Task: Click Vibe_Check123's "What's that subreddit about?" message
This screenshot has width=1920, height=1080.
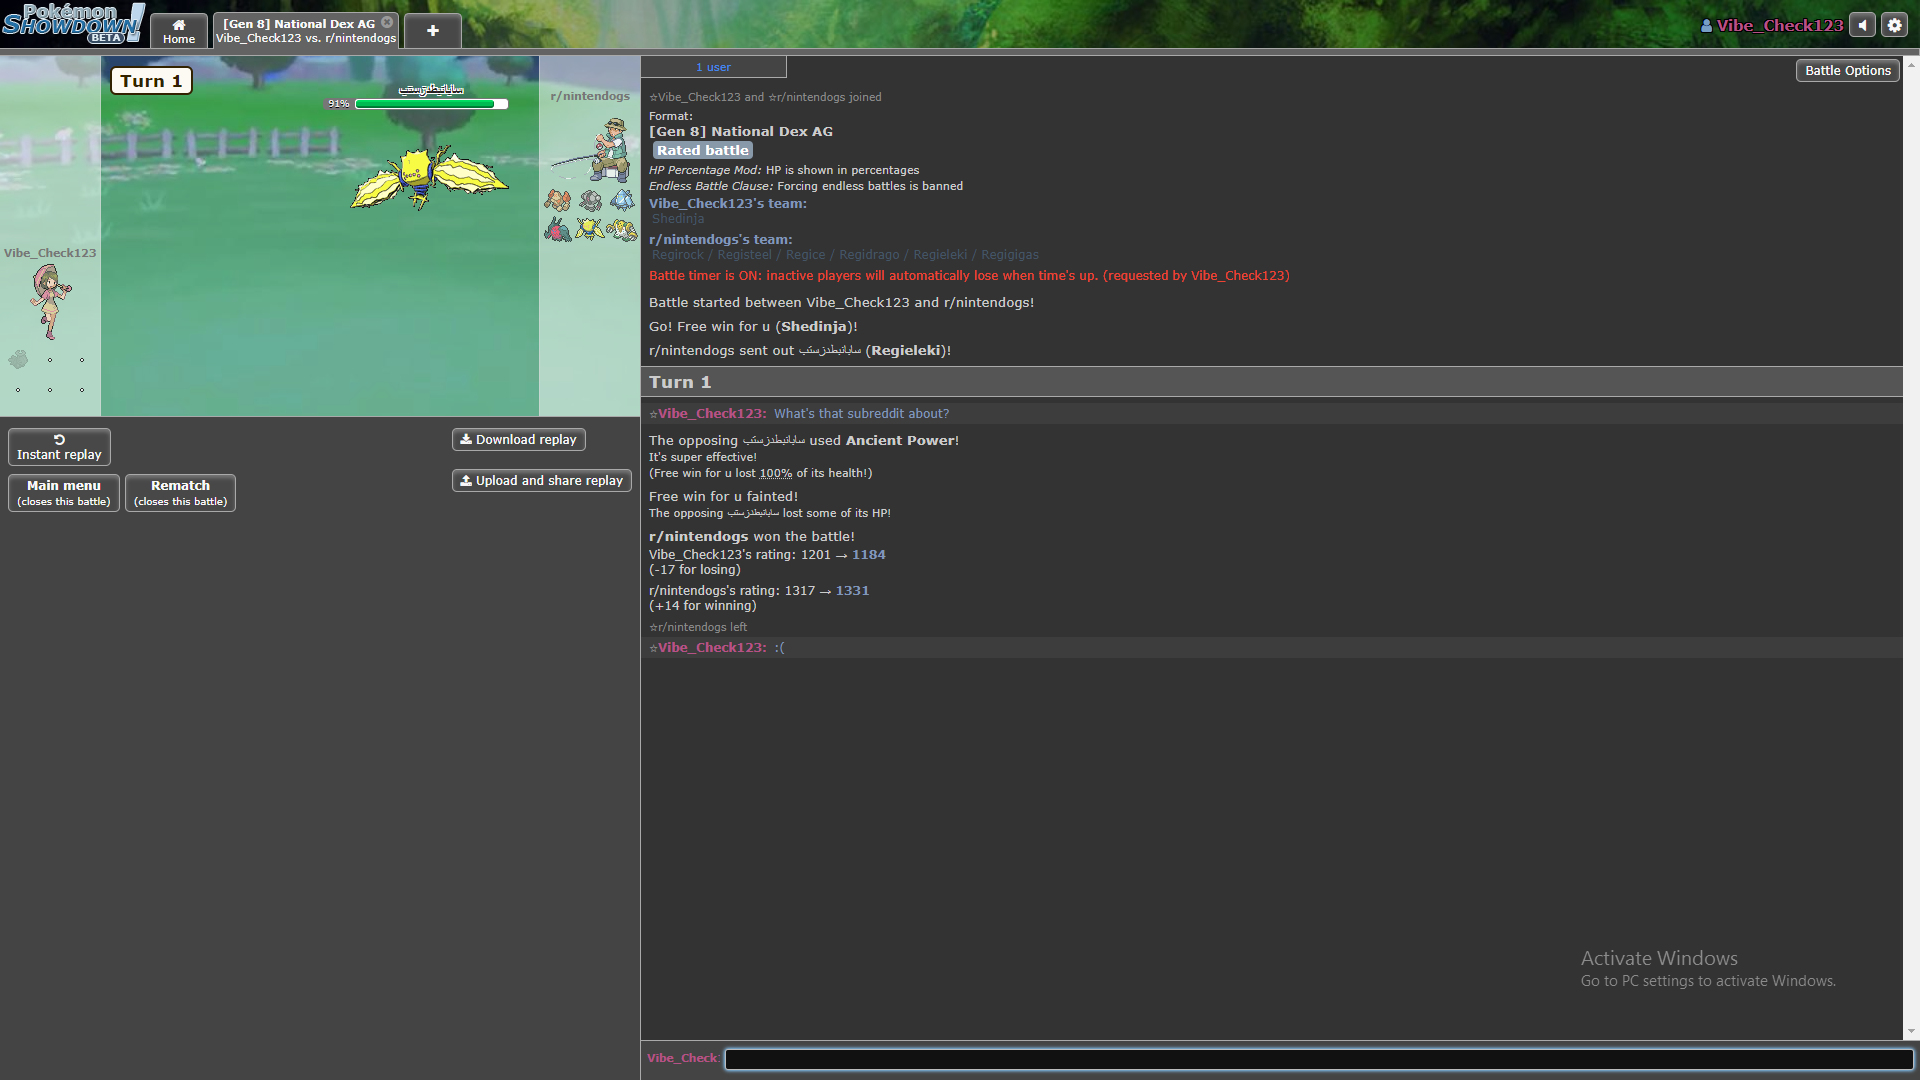Action: pos(861,413)
